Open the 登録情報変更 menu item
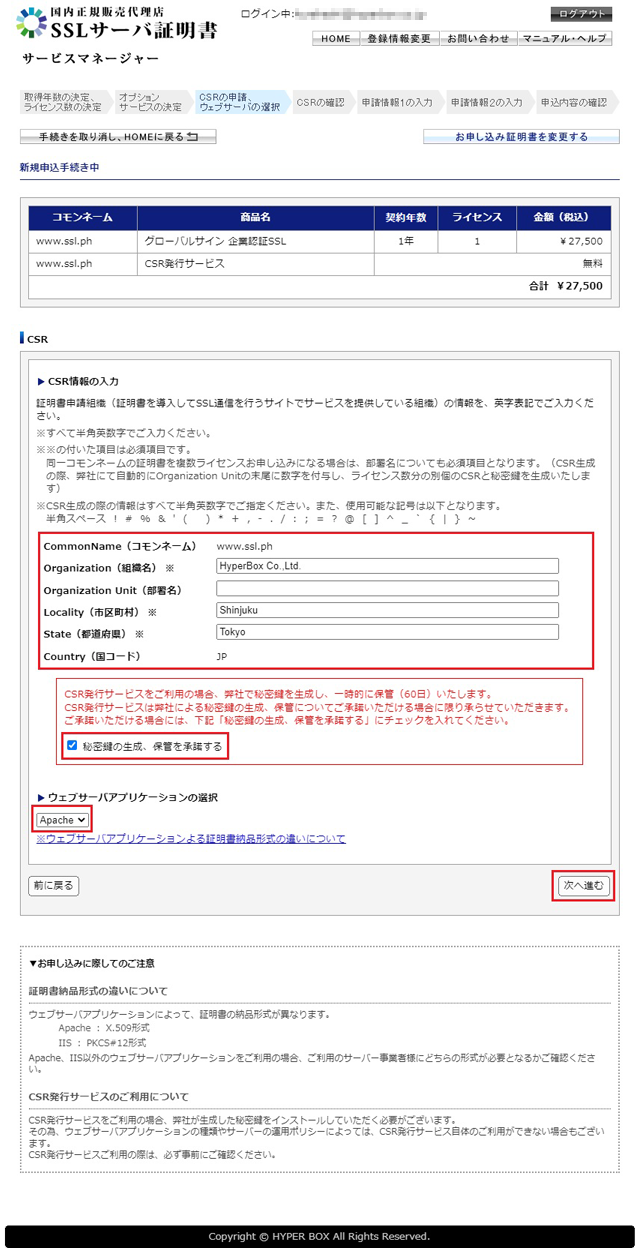The image size is (640, 1248). [x=398, y=39]
